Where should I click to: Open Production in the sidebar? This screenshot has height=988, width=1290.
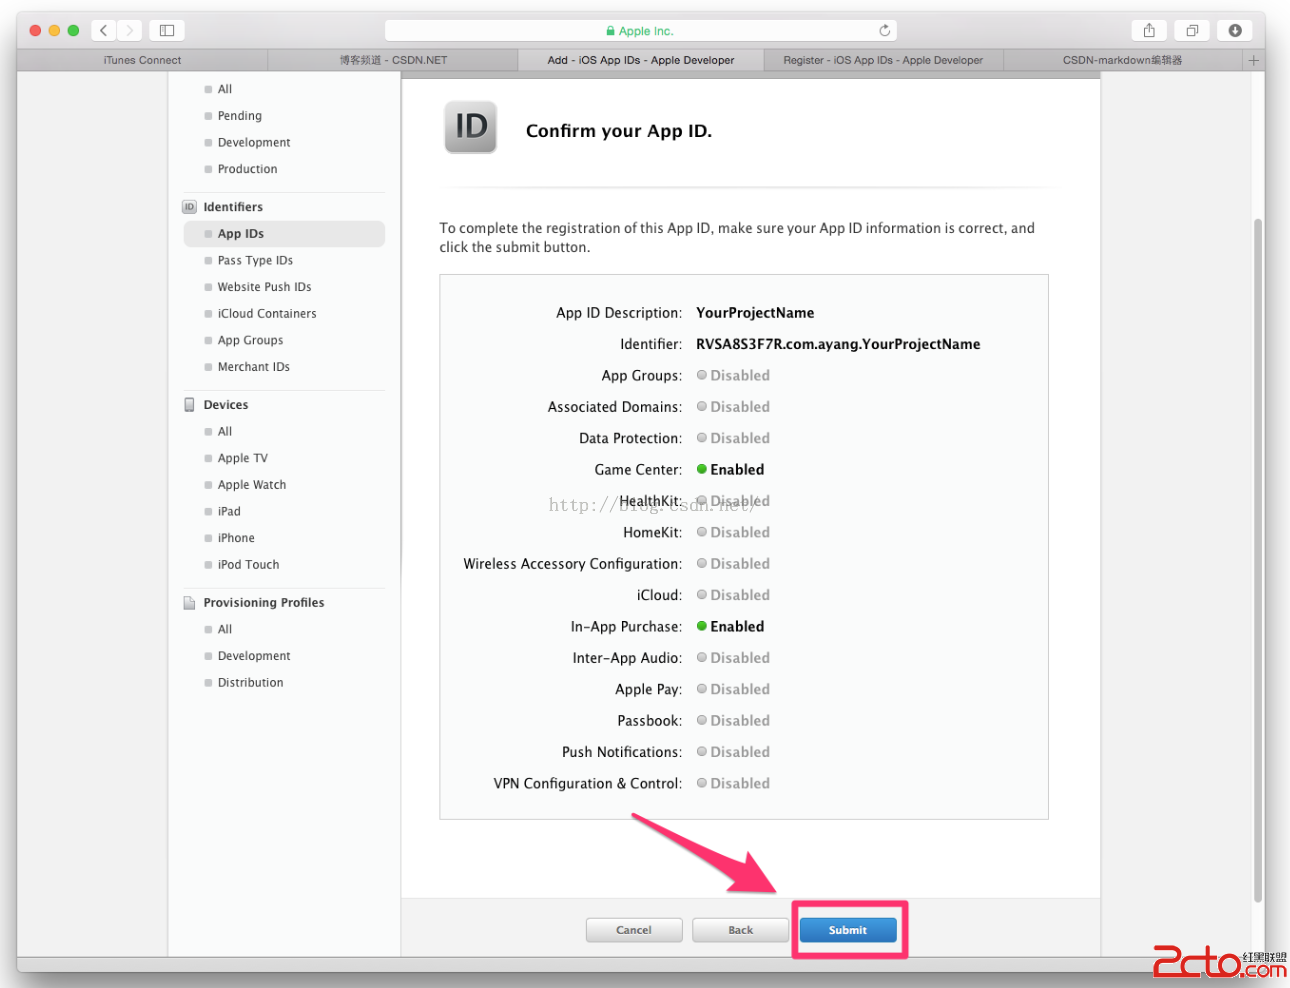pyautogui.click(x=248, y=169)
